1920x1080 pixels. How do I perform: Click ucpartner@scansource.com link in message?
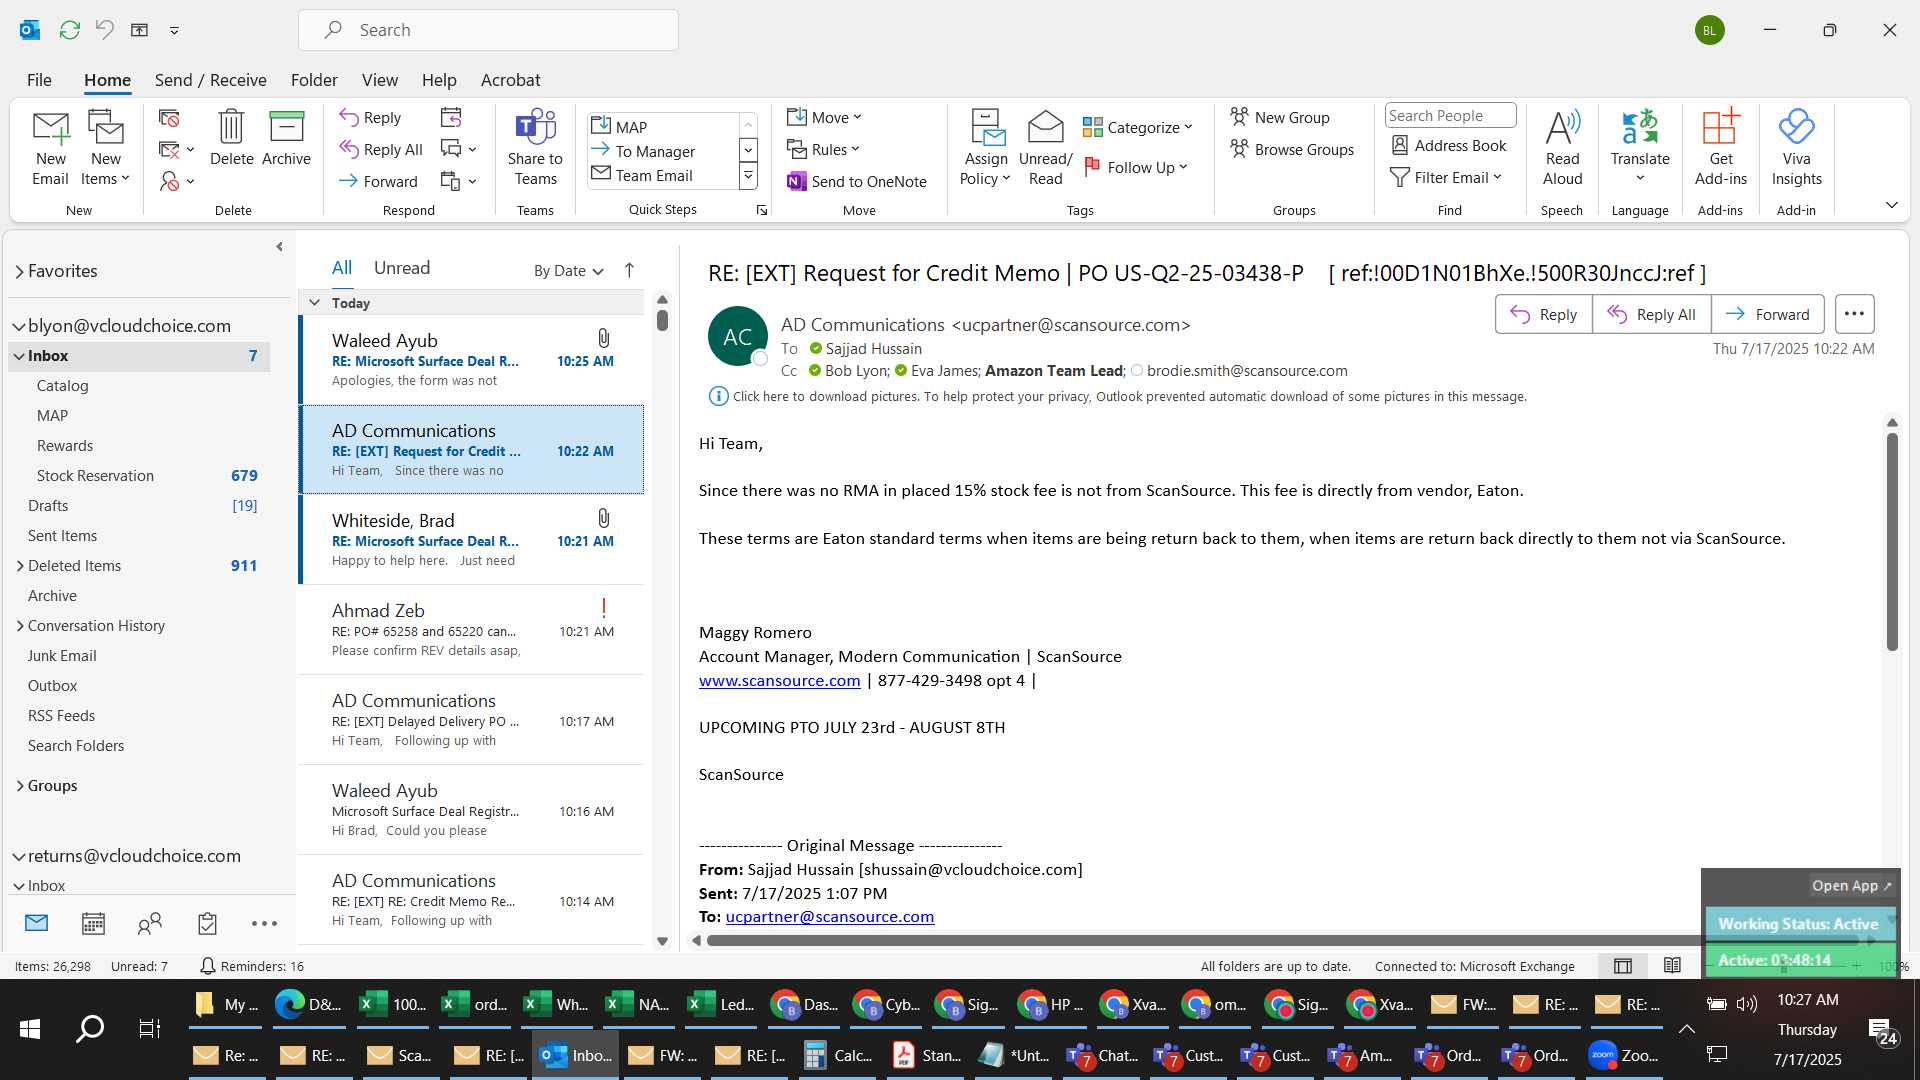[829, 916]
